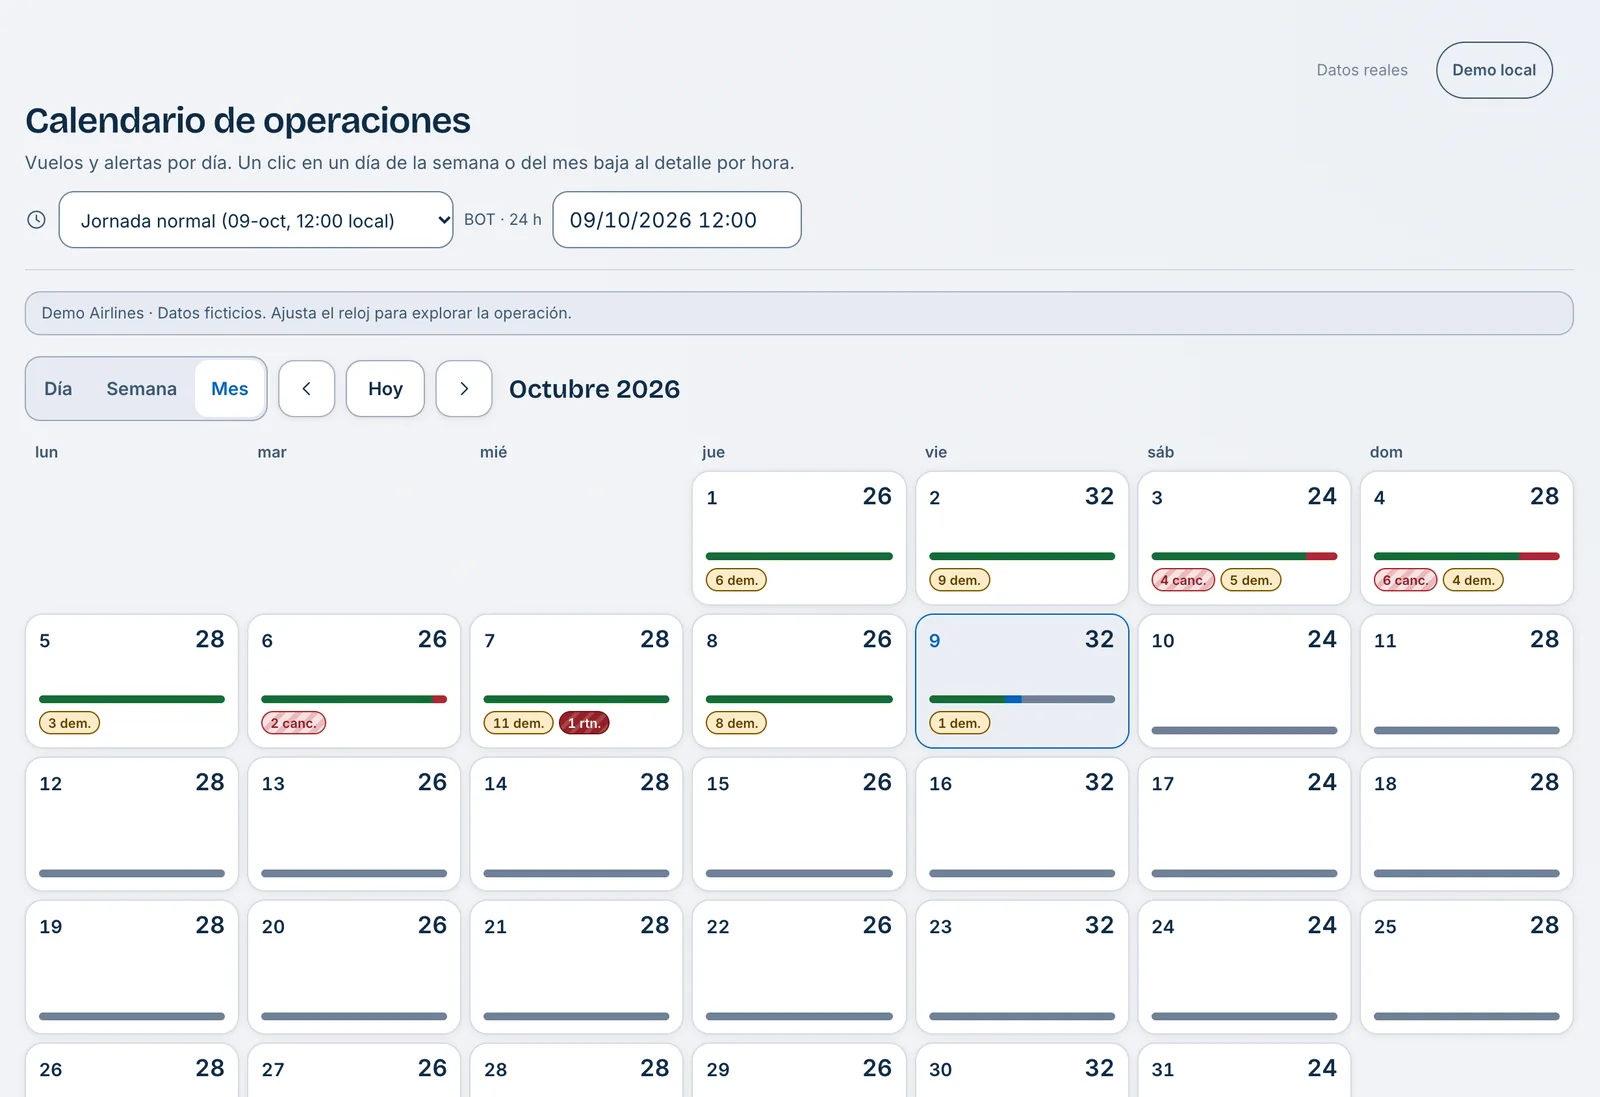The width and height of the screenshot is (1600, 1097).
Task: Open day 25 calendar cell
Action: (x=1467, y=967)
